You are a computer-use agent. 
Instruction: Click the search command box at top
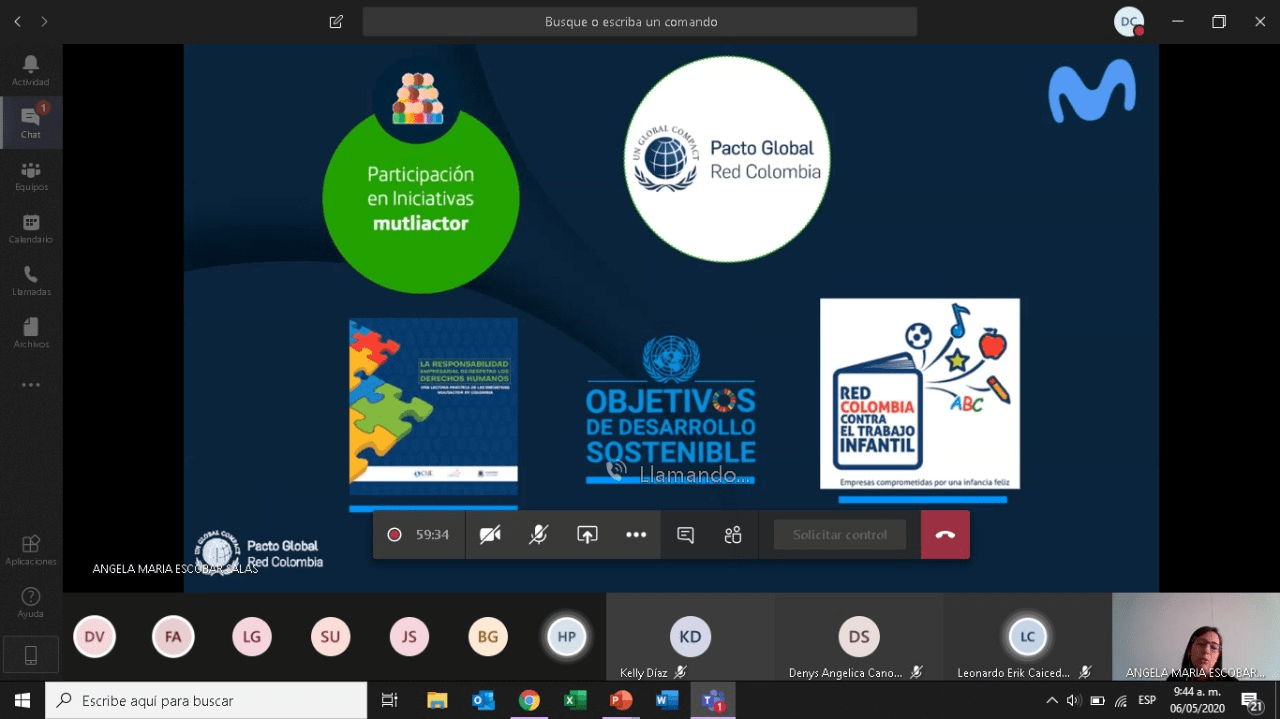pos(639,22)
